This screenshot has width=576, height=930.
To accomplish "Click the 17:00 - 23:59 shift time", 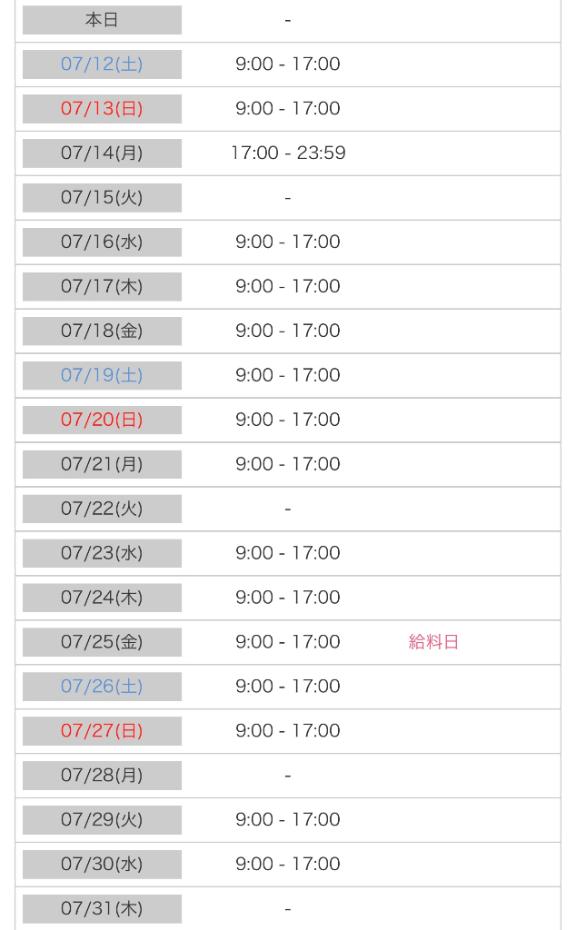I will pos(288,153).
